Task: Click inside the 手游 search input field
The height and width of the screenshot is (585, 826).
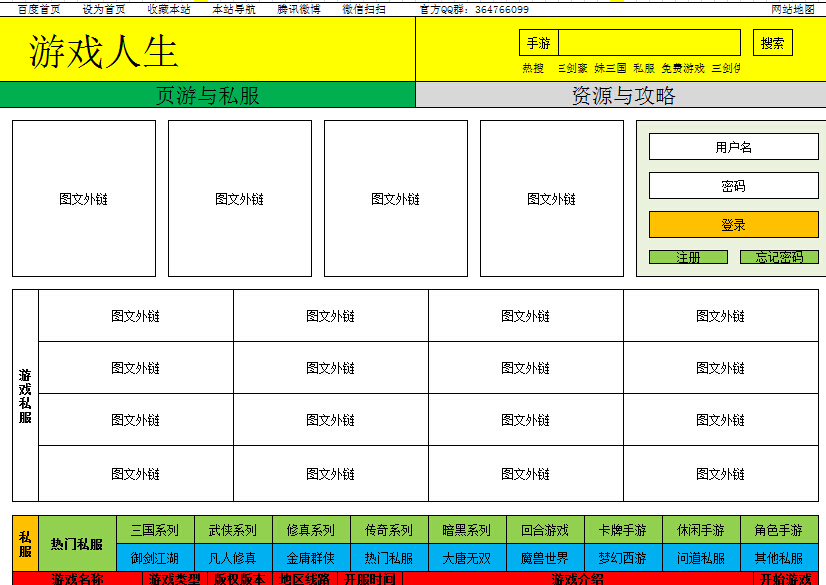Action: [x=650, y=42]
